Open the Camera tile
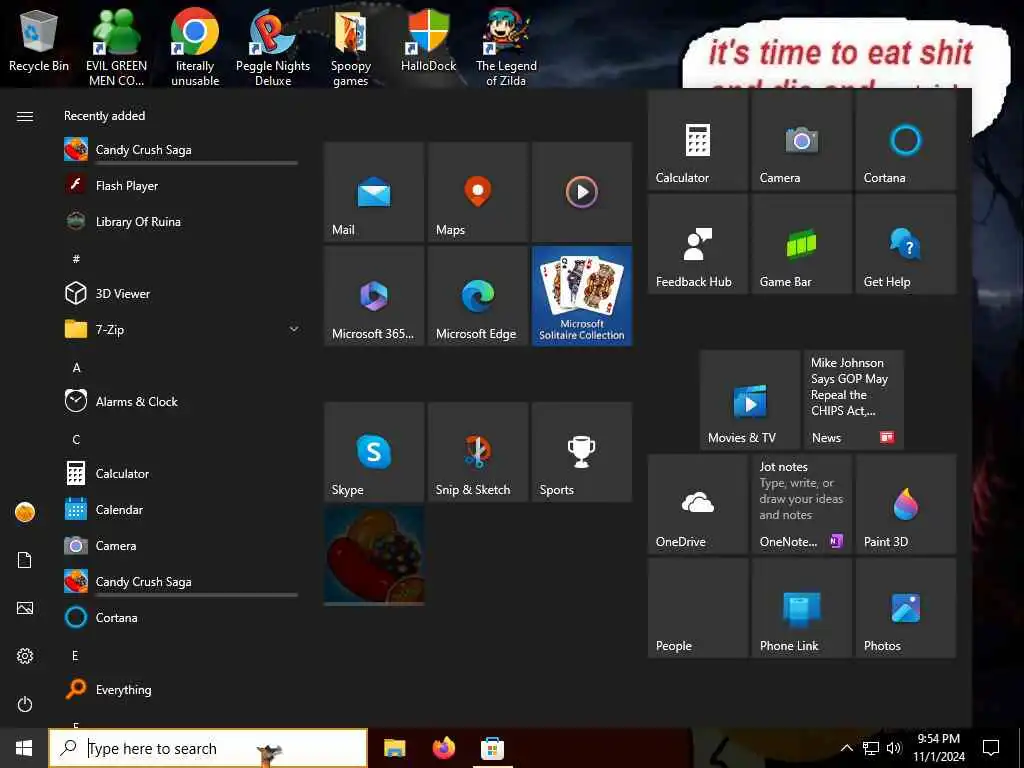The image size is (1024, 768). (802, 140)
